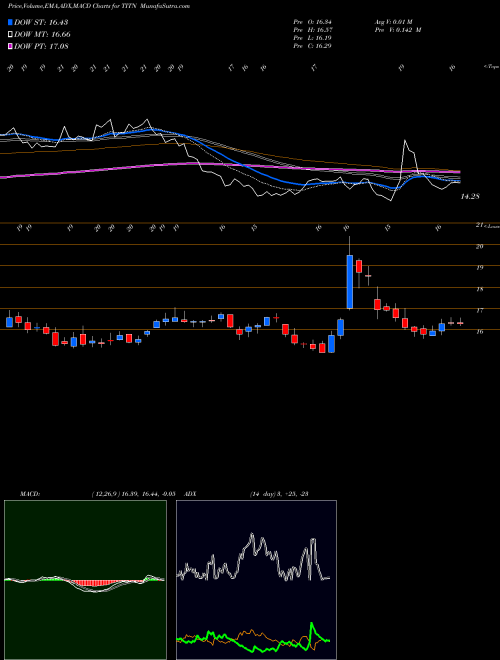Open the green MACD histogram panel

(x=85, y=580)
